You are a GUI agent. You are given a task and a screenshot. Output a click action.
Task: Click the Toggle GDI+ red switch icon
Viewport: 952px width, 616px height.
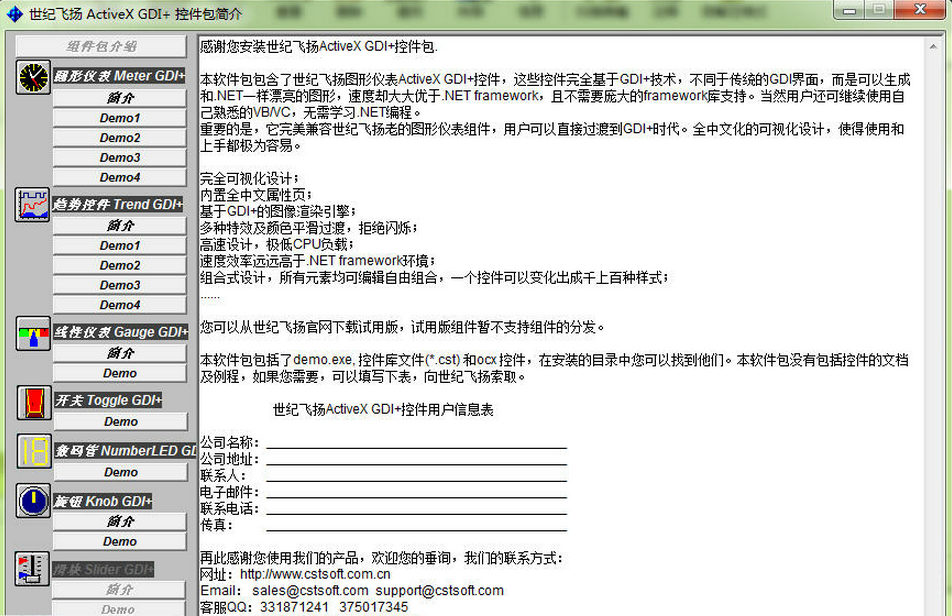click(33, 403)
